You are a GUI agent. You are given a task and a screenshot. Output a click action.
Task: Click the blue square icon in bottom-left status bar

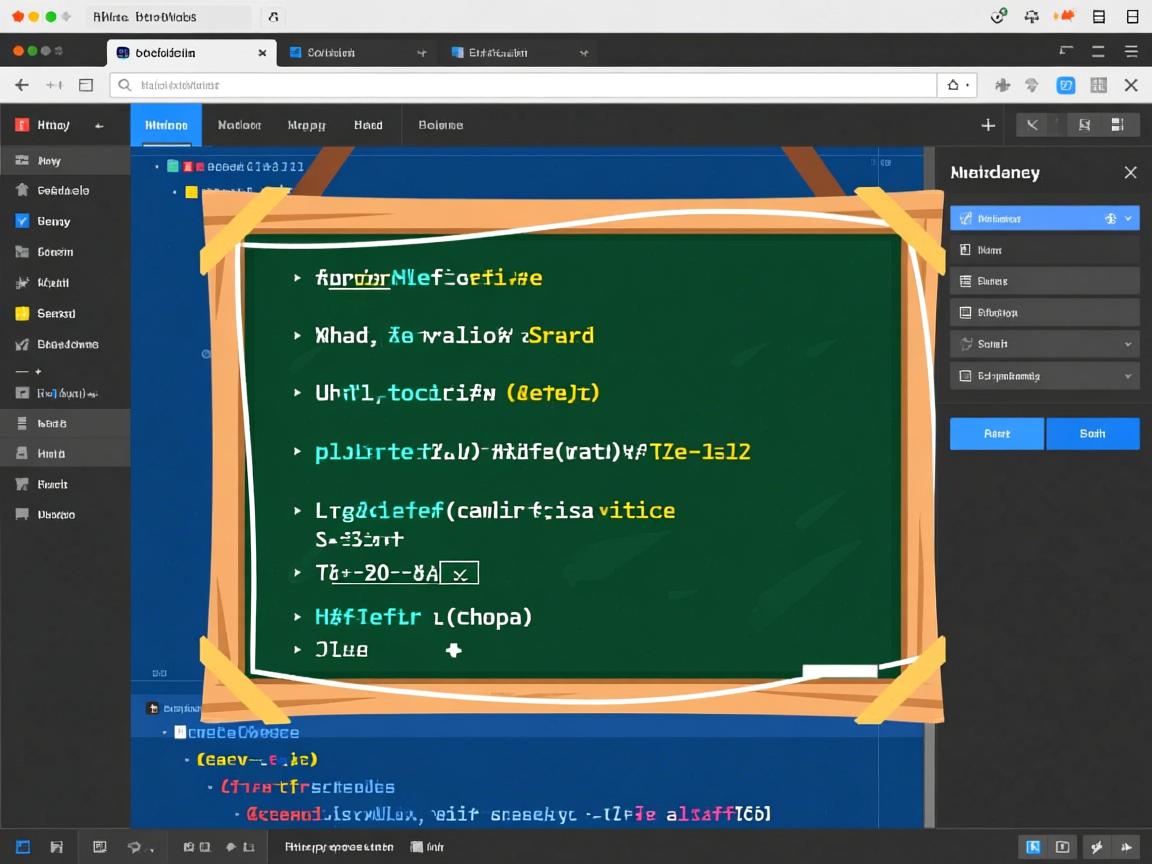23,847
